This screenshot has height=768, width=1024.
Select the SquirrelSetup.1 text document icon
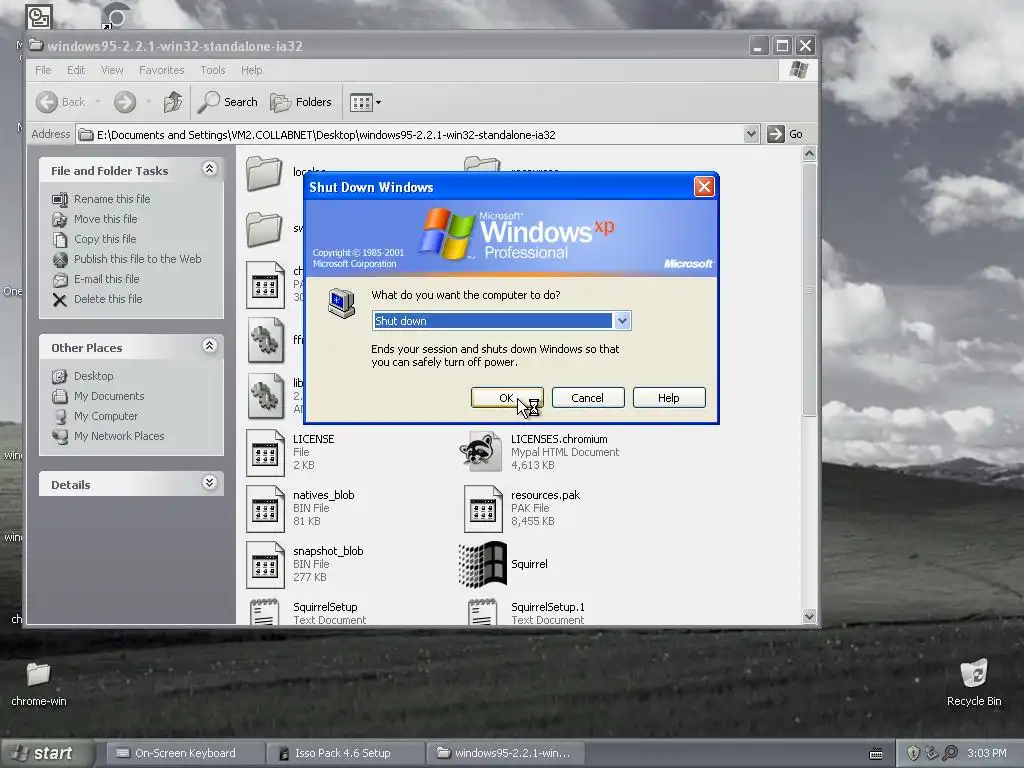point(483,612)
